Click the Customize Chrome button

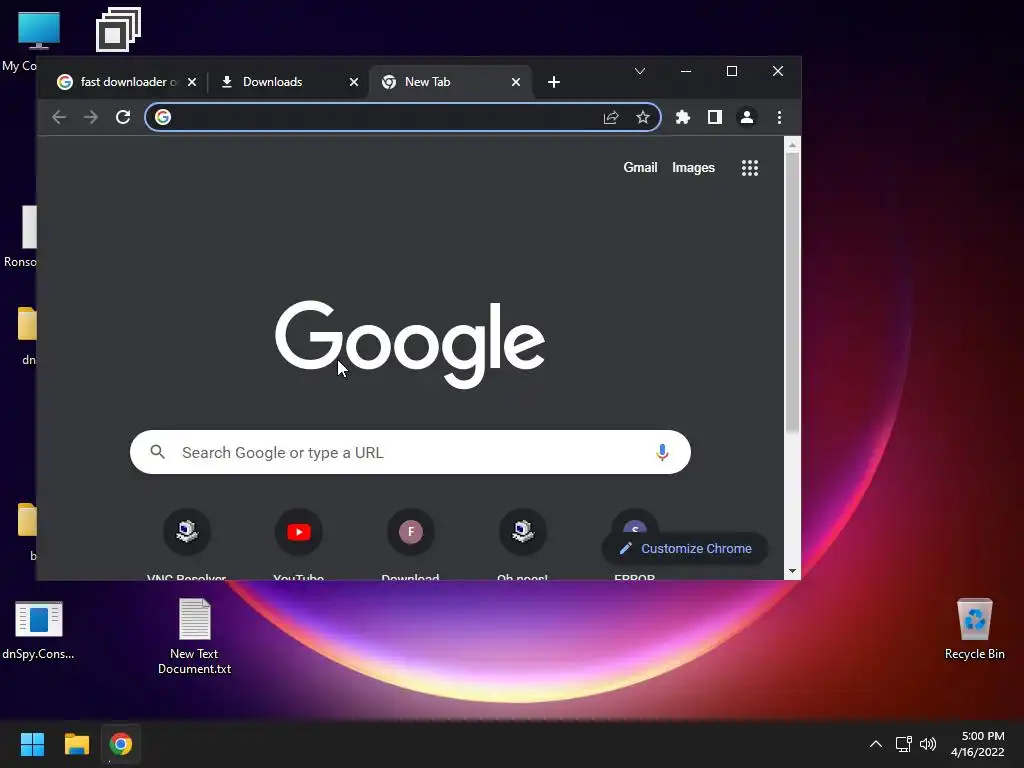pos(684,549)
